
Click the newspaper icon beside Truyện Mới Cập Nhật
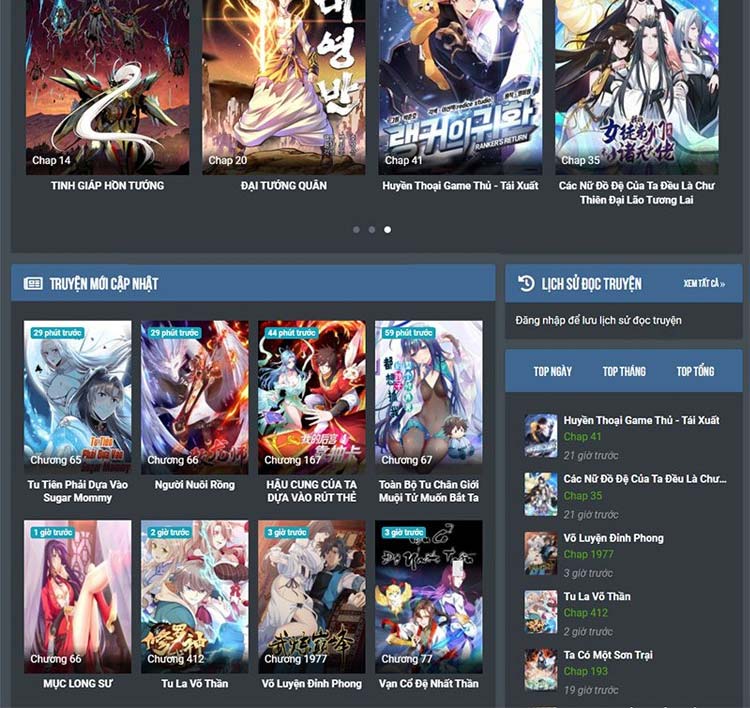click(33, 284)
